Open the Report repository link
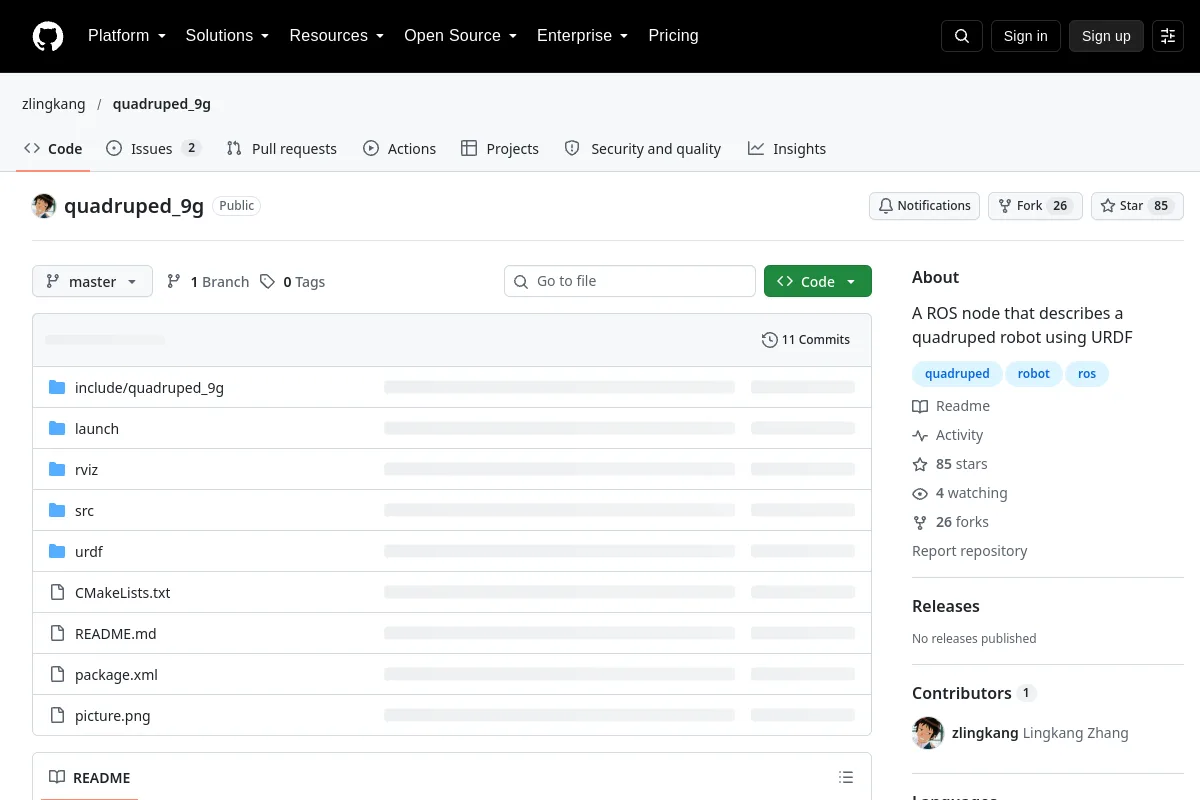Viewport: 1200px width, 800px height. pos(970,551)
